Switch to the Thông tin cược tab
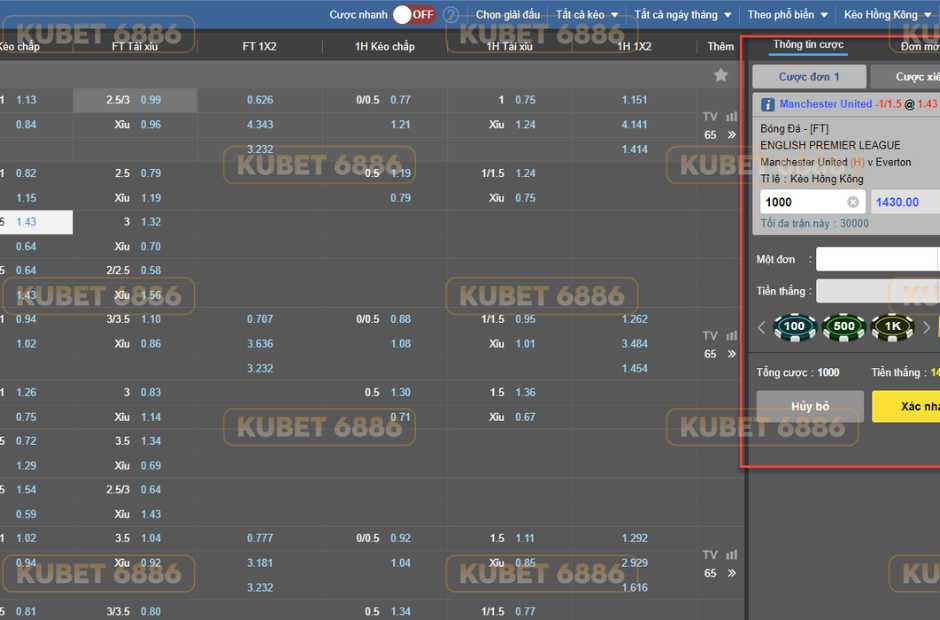 808,44
